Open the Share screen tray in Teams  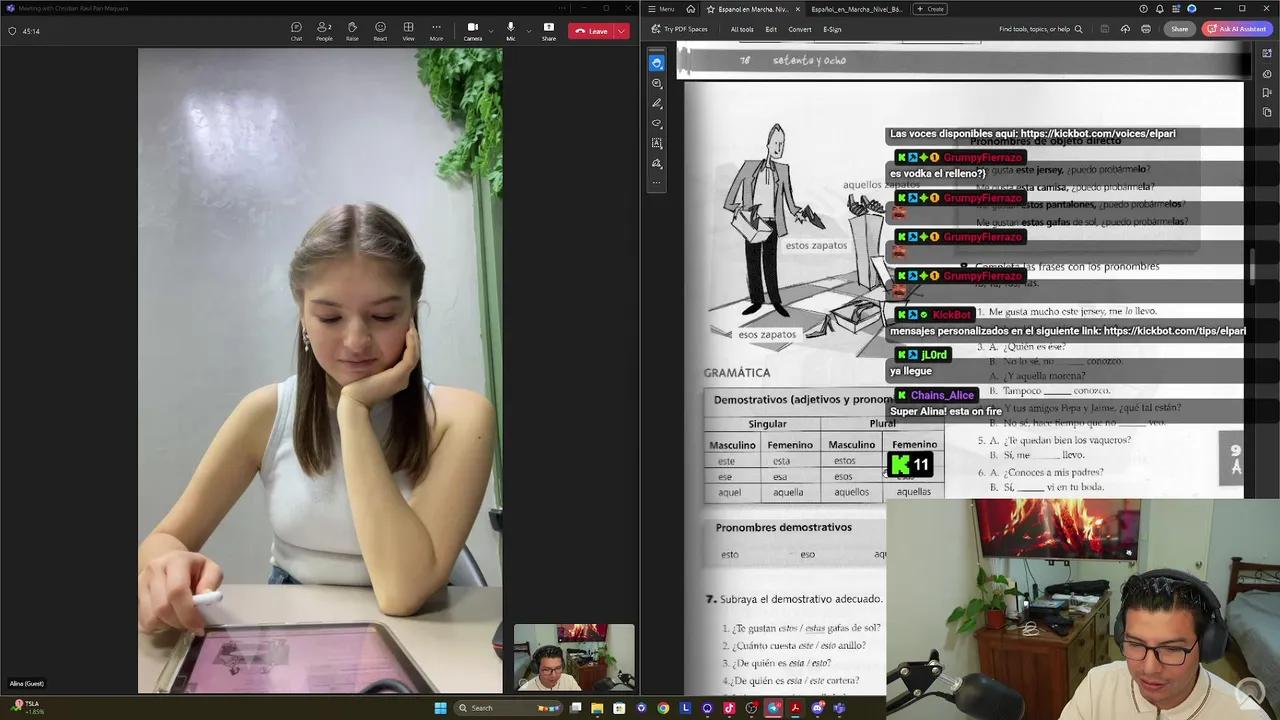coord(549,31)
